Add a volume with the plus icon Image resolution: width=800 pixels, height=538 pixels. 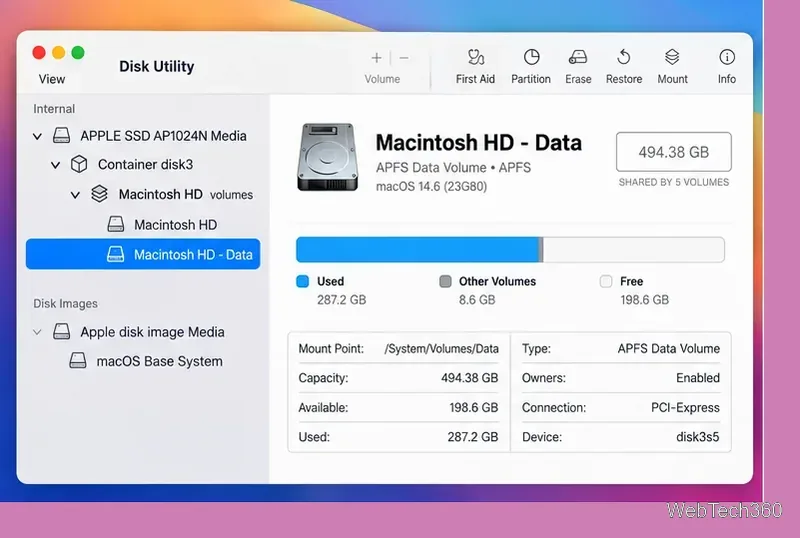[x=377, y=58]
